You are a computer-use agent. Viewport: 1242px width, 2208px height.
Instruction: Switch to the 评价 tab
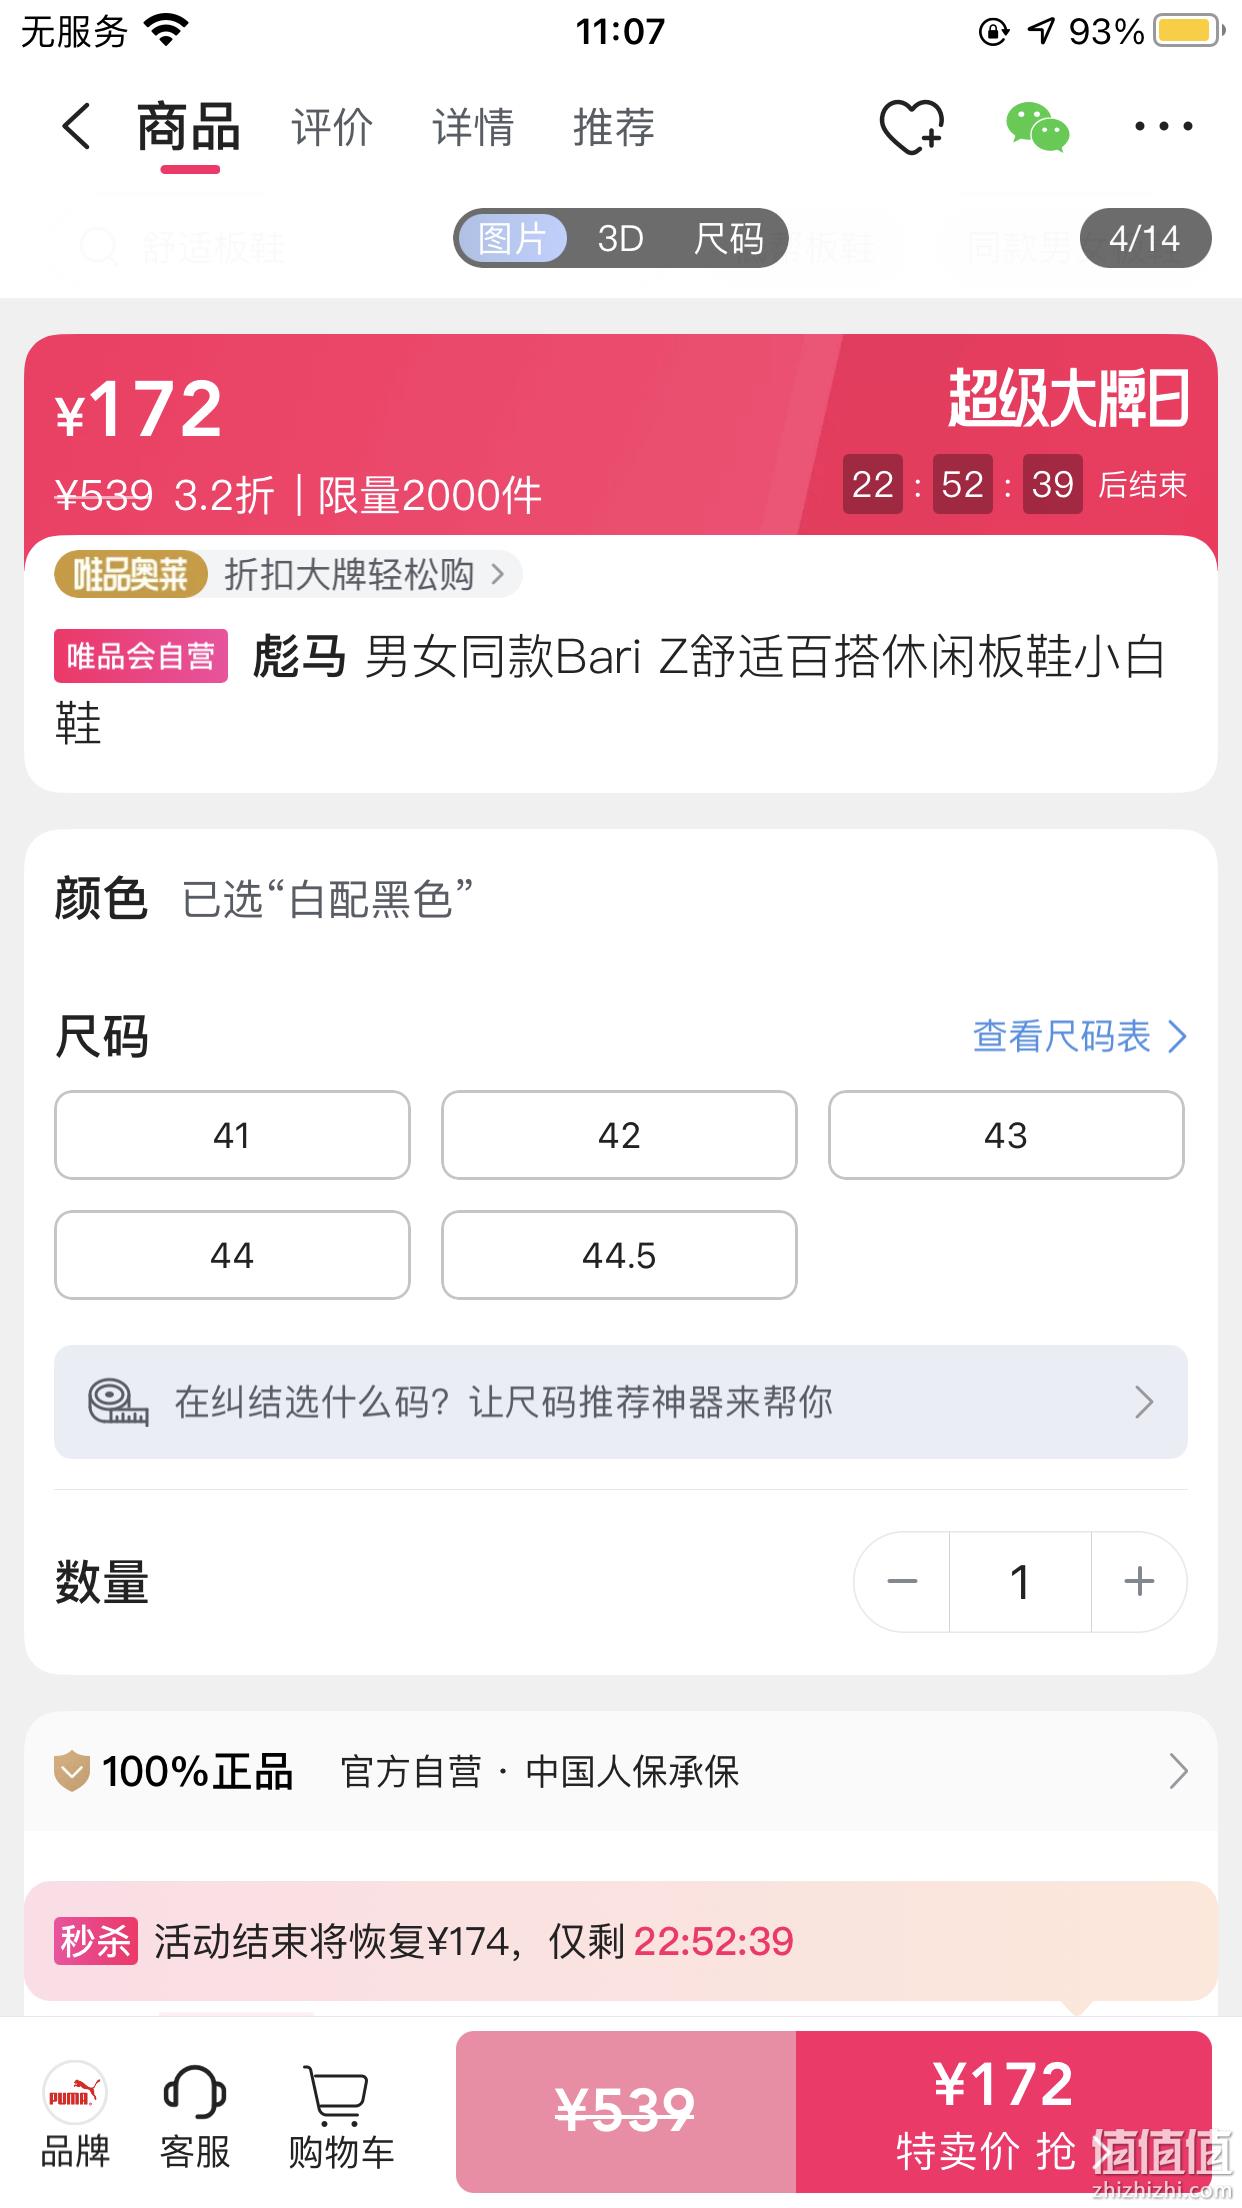(332, 128)
